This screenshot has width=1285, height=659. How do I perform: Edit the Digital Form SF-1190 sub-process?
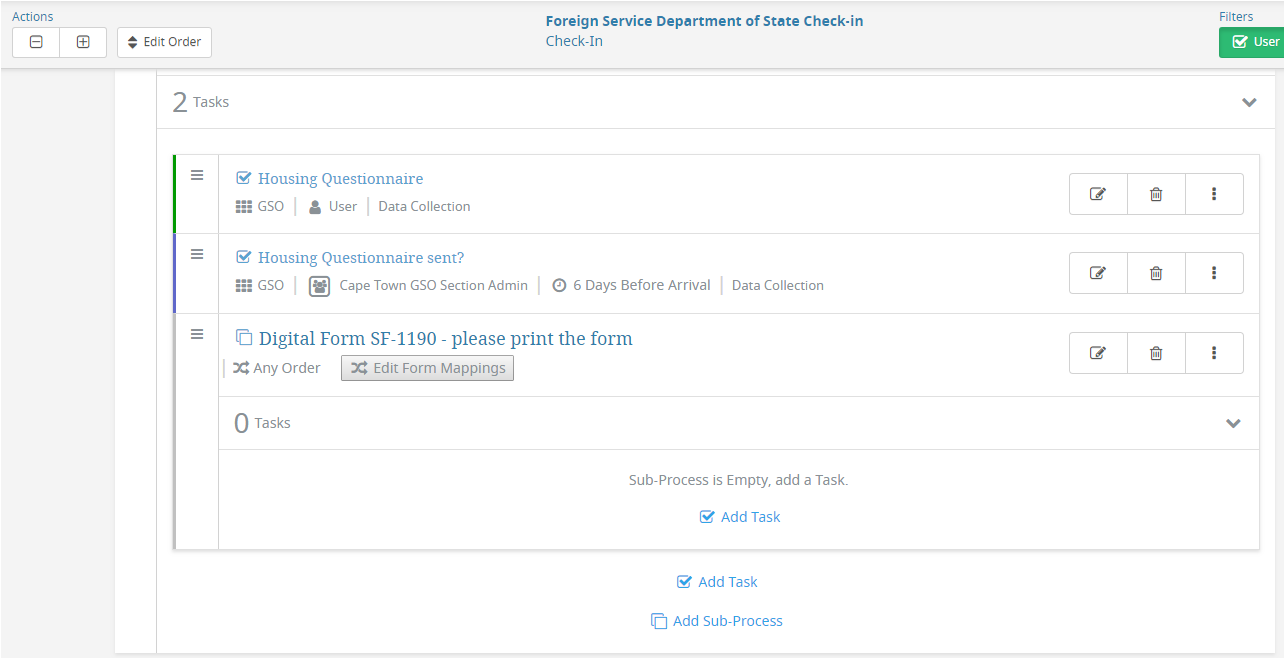click(x=1098, y=353)
